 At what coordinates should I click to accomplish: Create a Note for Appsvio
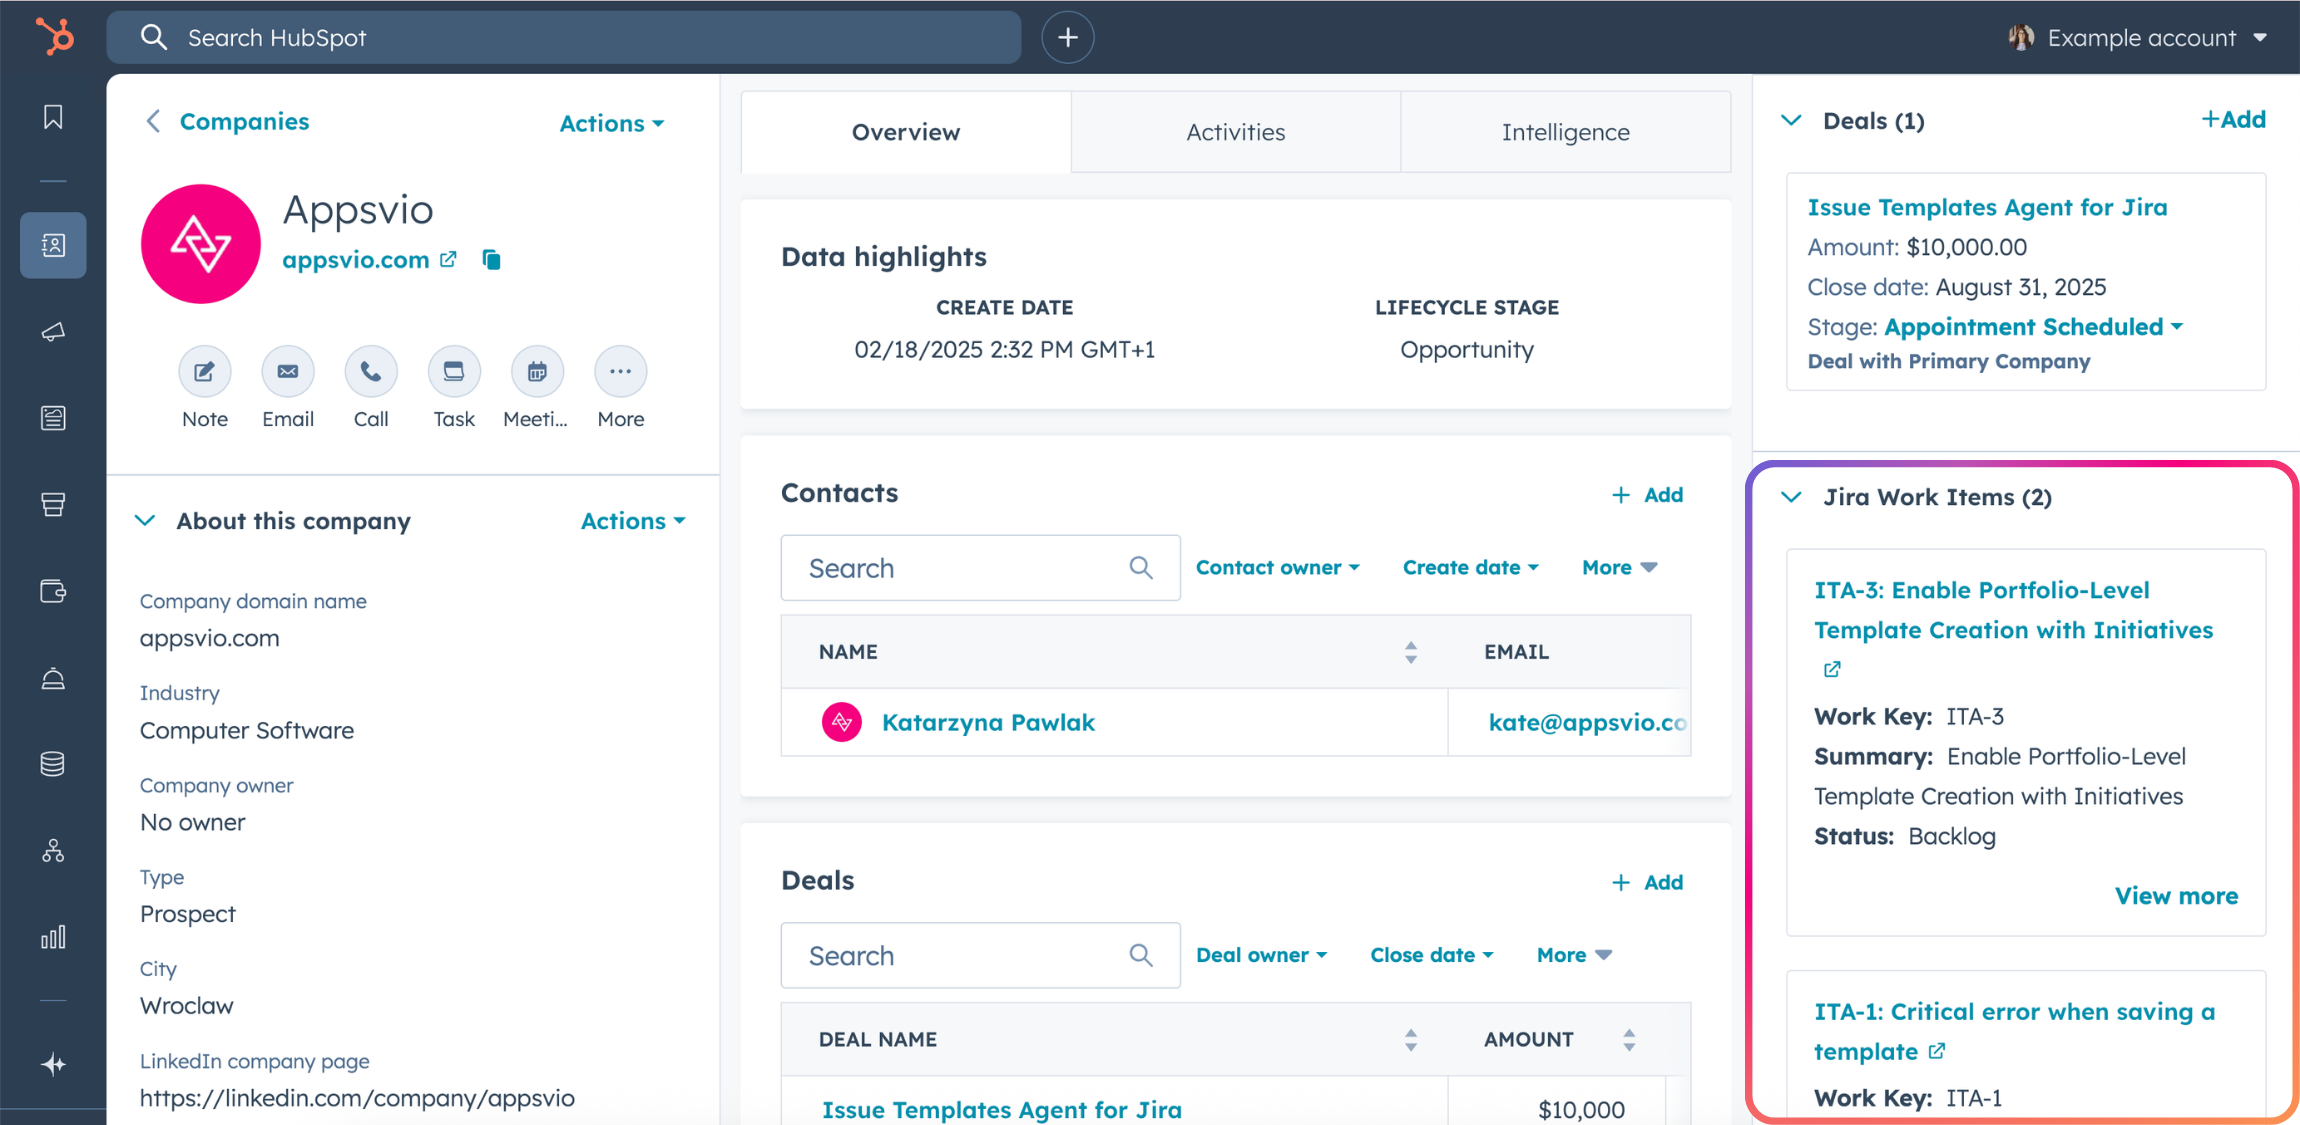click(x=204, y=371)
